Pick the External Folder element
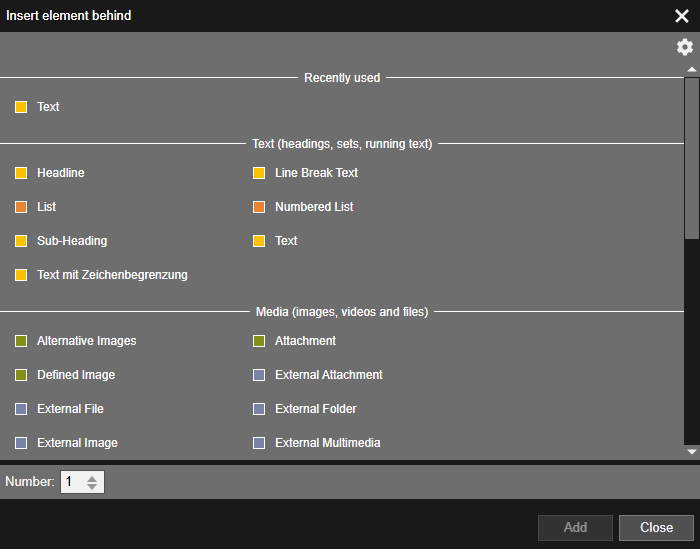Image resolution: width=700 pixels, height=549 pixels. 316,409
